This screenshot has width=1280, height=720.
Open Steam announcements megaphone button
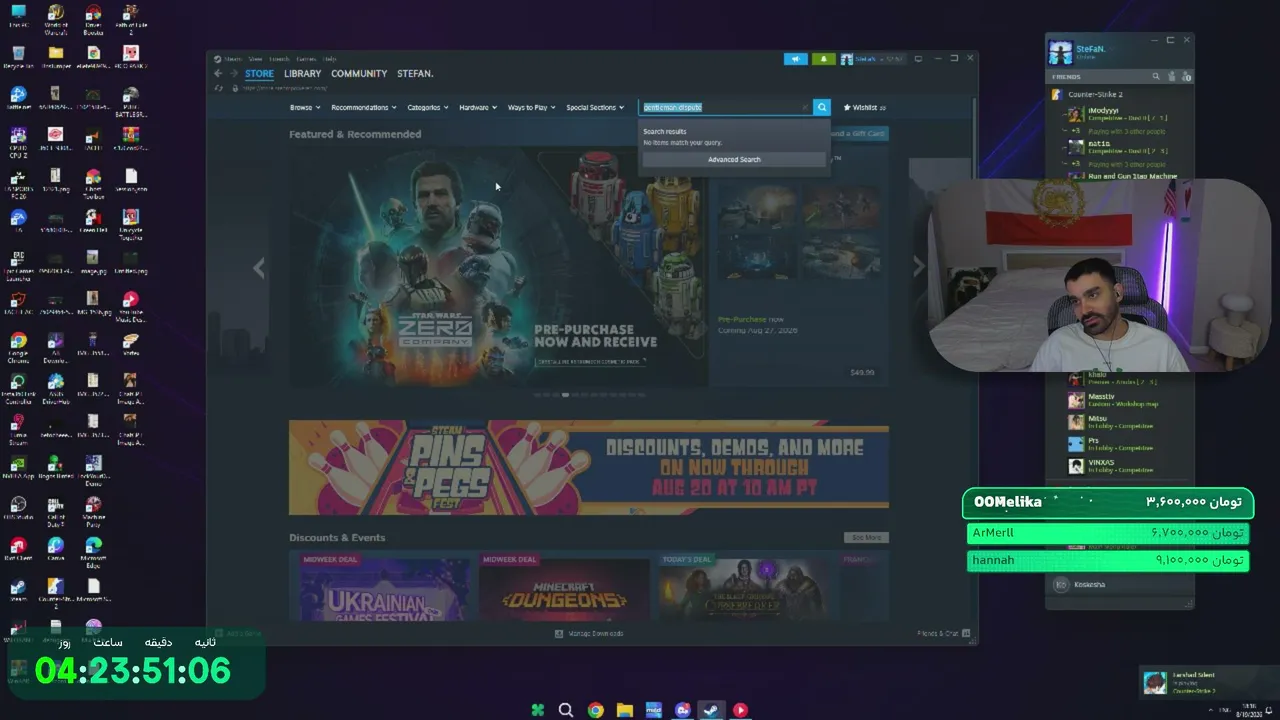tap(795, 59)
